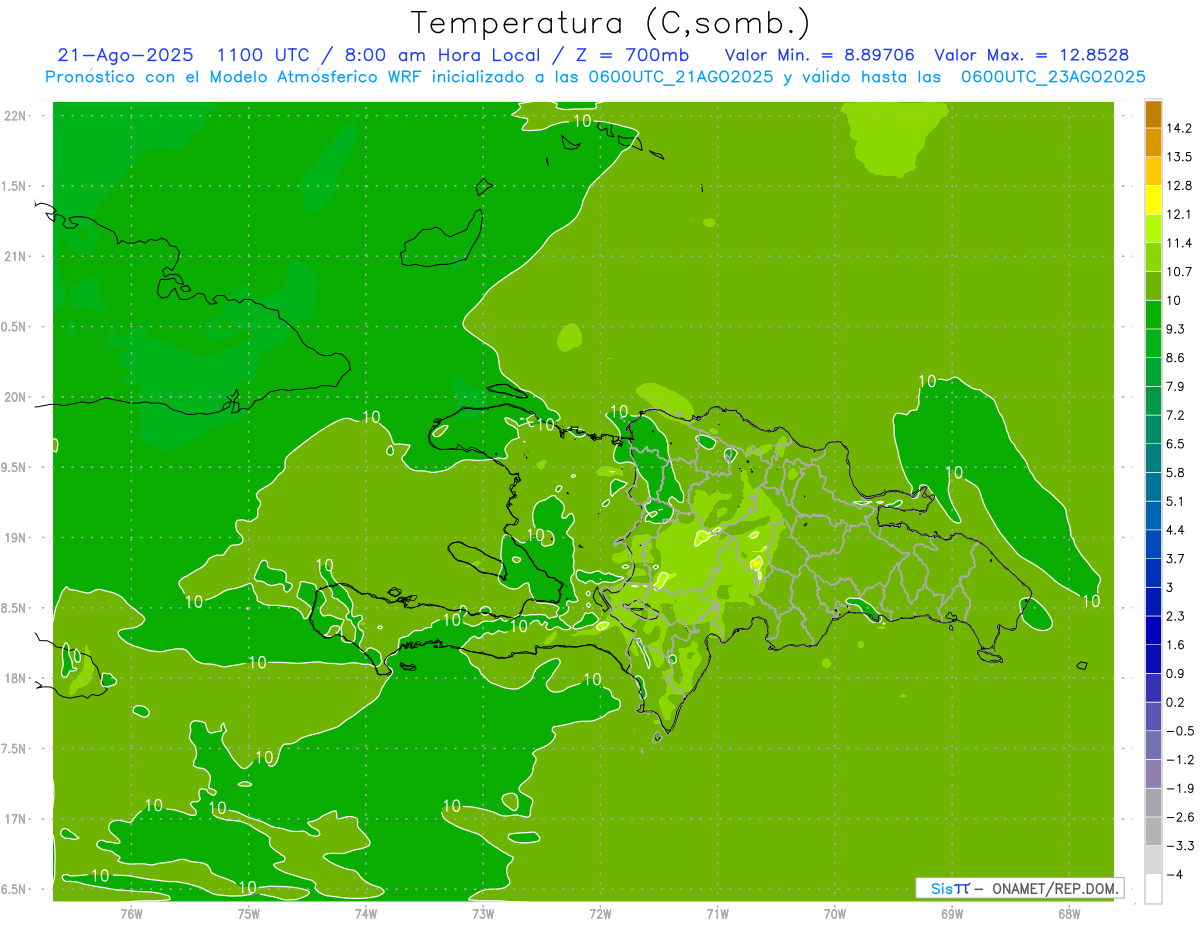Click the '-3.3' colorbar label
Image resolution: width=1200 pixels, height=927 pixels.
coord(1179,846)
